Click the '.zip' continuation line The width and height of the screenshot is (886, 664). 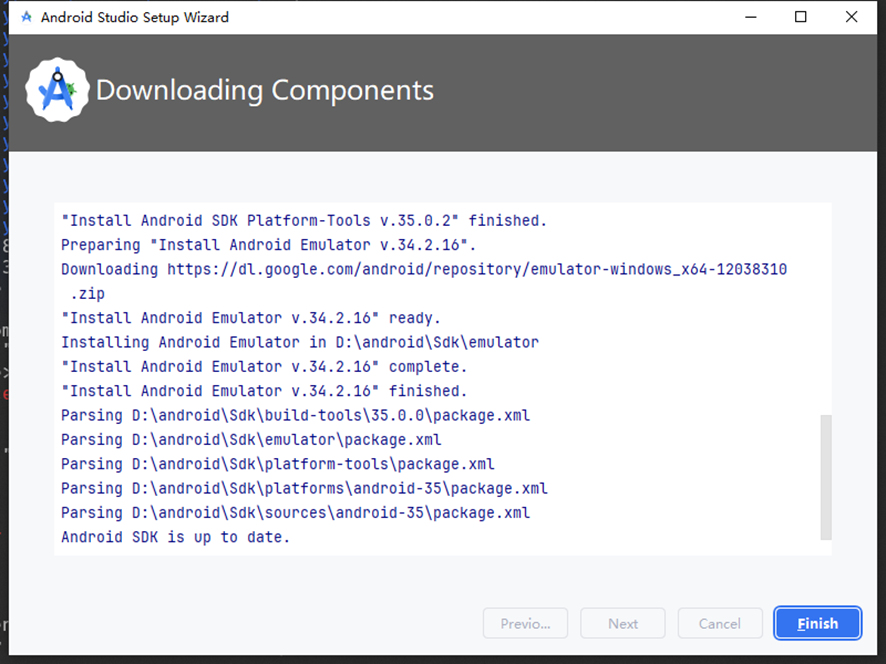88,293
